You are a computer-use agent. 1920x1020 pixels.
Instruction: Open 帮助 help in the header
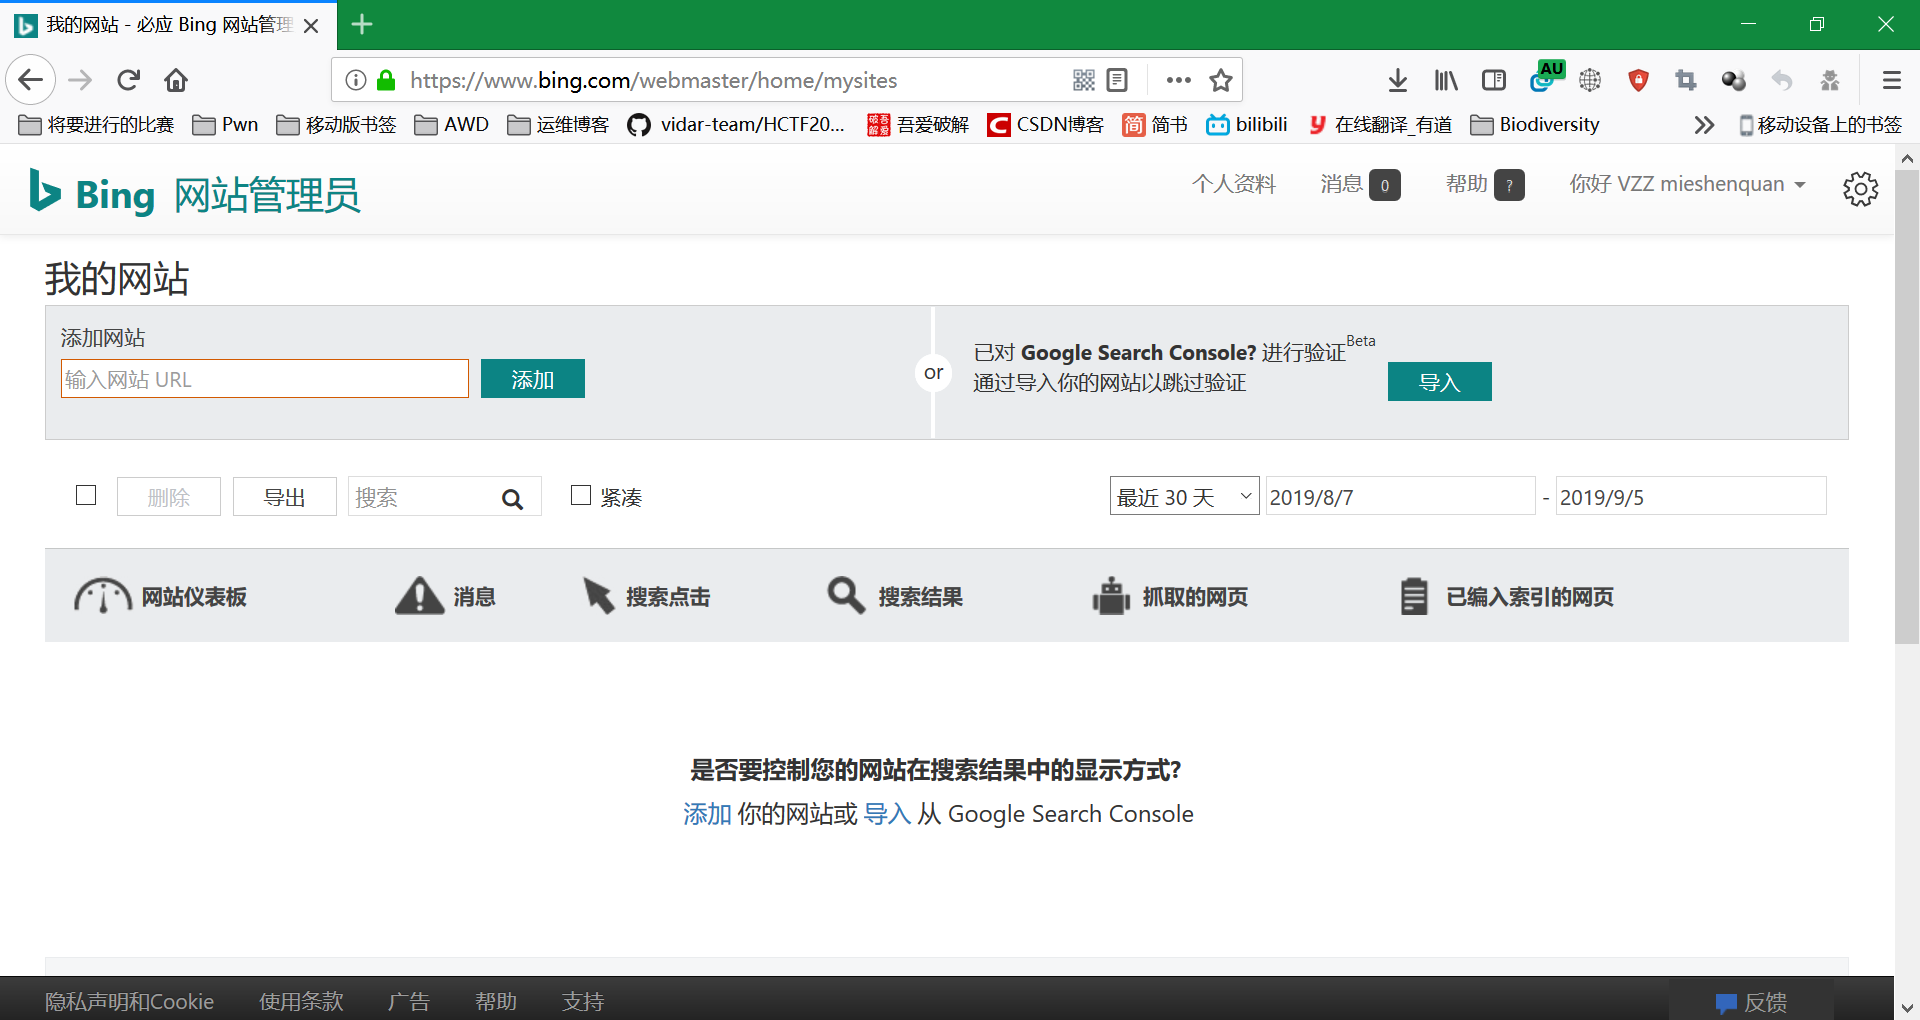coord(1485,184)
